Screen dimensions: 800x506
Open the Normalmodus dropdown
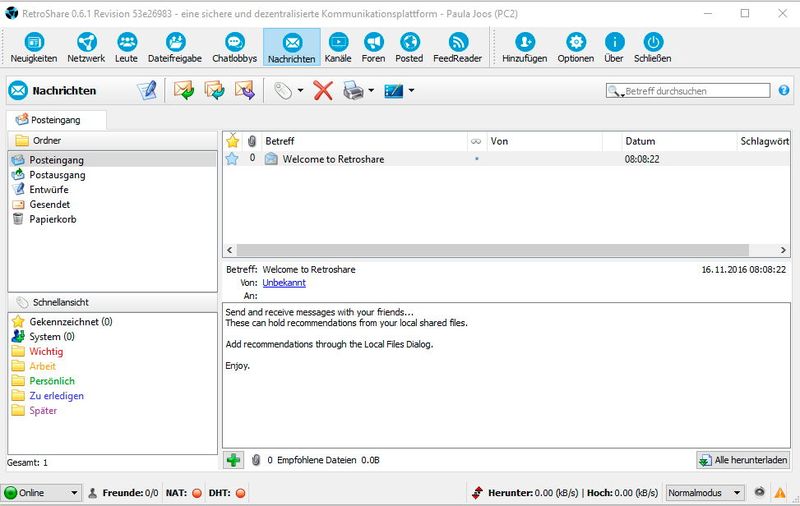tap(704, 493)
